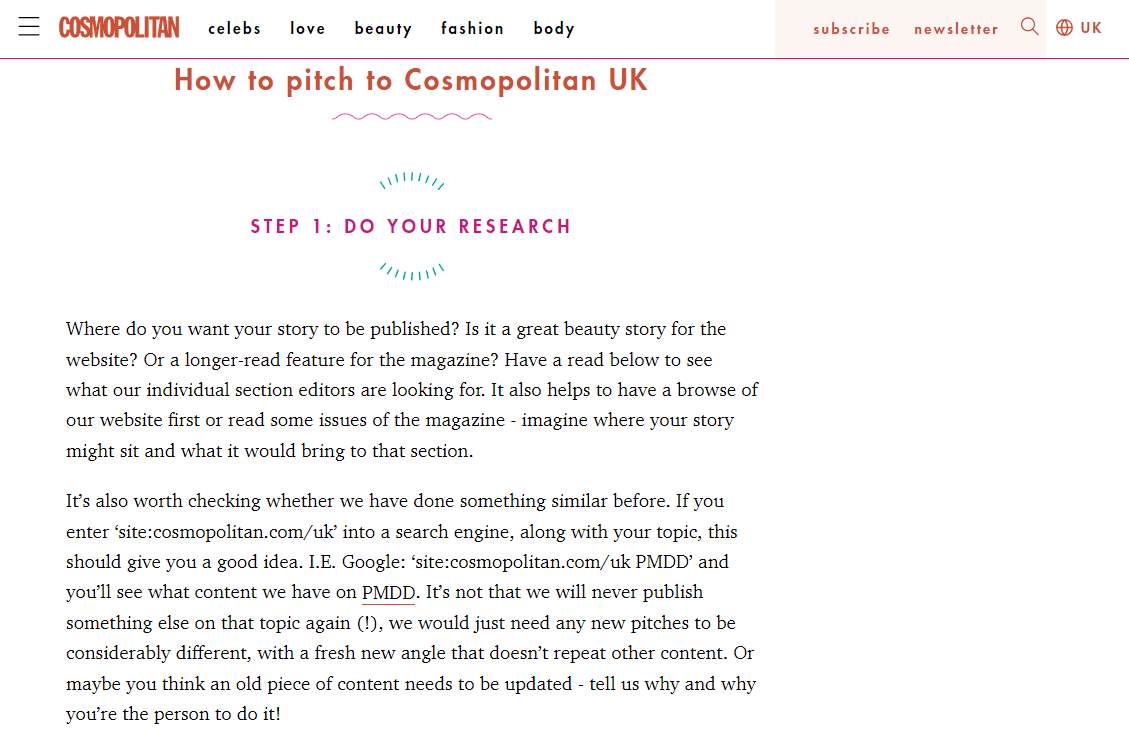Screen dimensions: 1129x742
Task: Navigate to the beauty section
Action: click(383, 28)
